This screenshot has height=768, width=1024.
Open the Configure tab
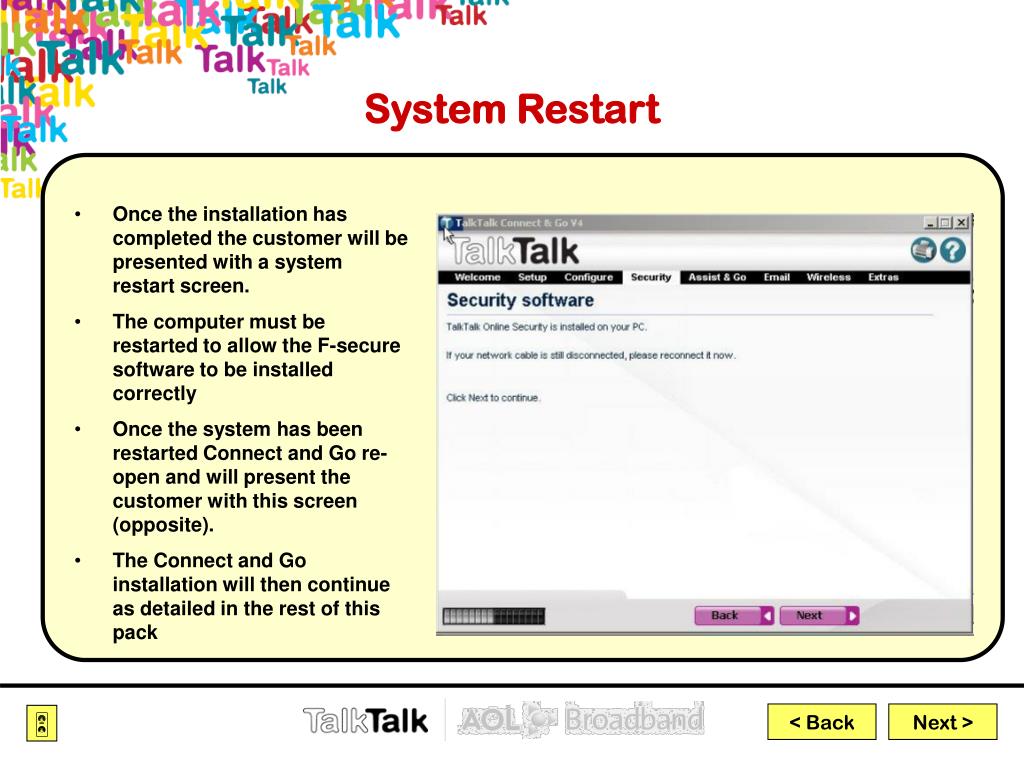588,277
